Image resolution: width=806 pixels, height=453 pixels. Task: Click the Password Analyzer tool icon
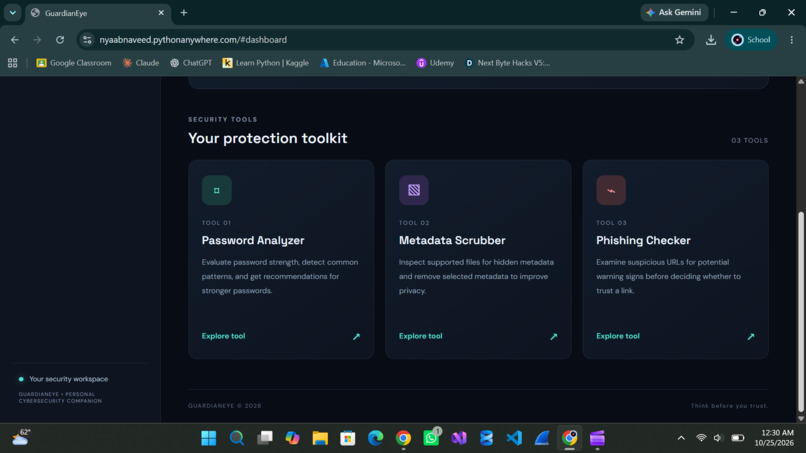pyautogui.click(x=216, y=190)
